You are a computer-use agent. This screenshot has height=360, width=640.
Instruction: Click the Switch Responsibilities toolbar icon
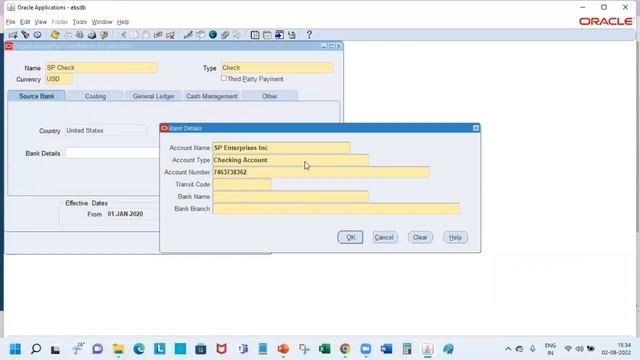pyautogui.click(x=80, y=35)
